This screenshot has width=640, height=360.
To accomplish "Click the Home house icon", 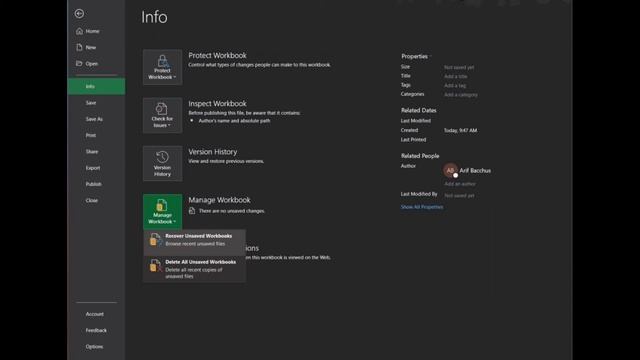I will coord(79,31).
